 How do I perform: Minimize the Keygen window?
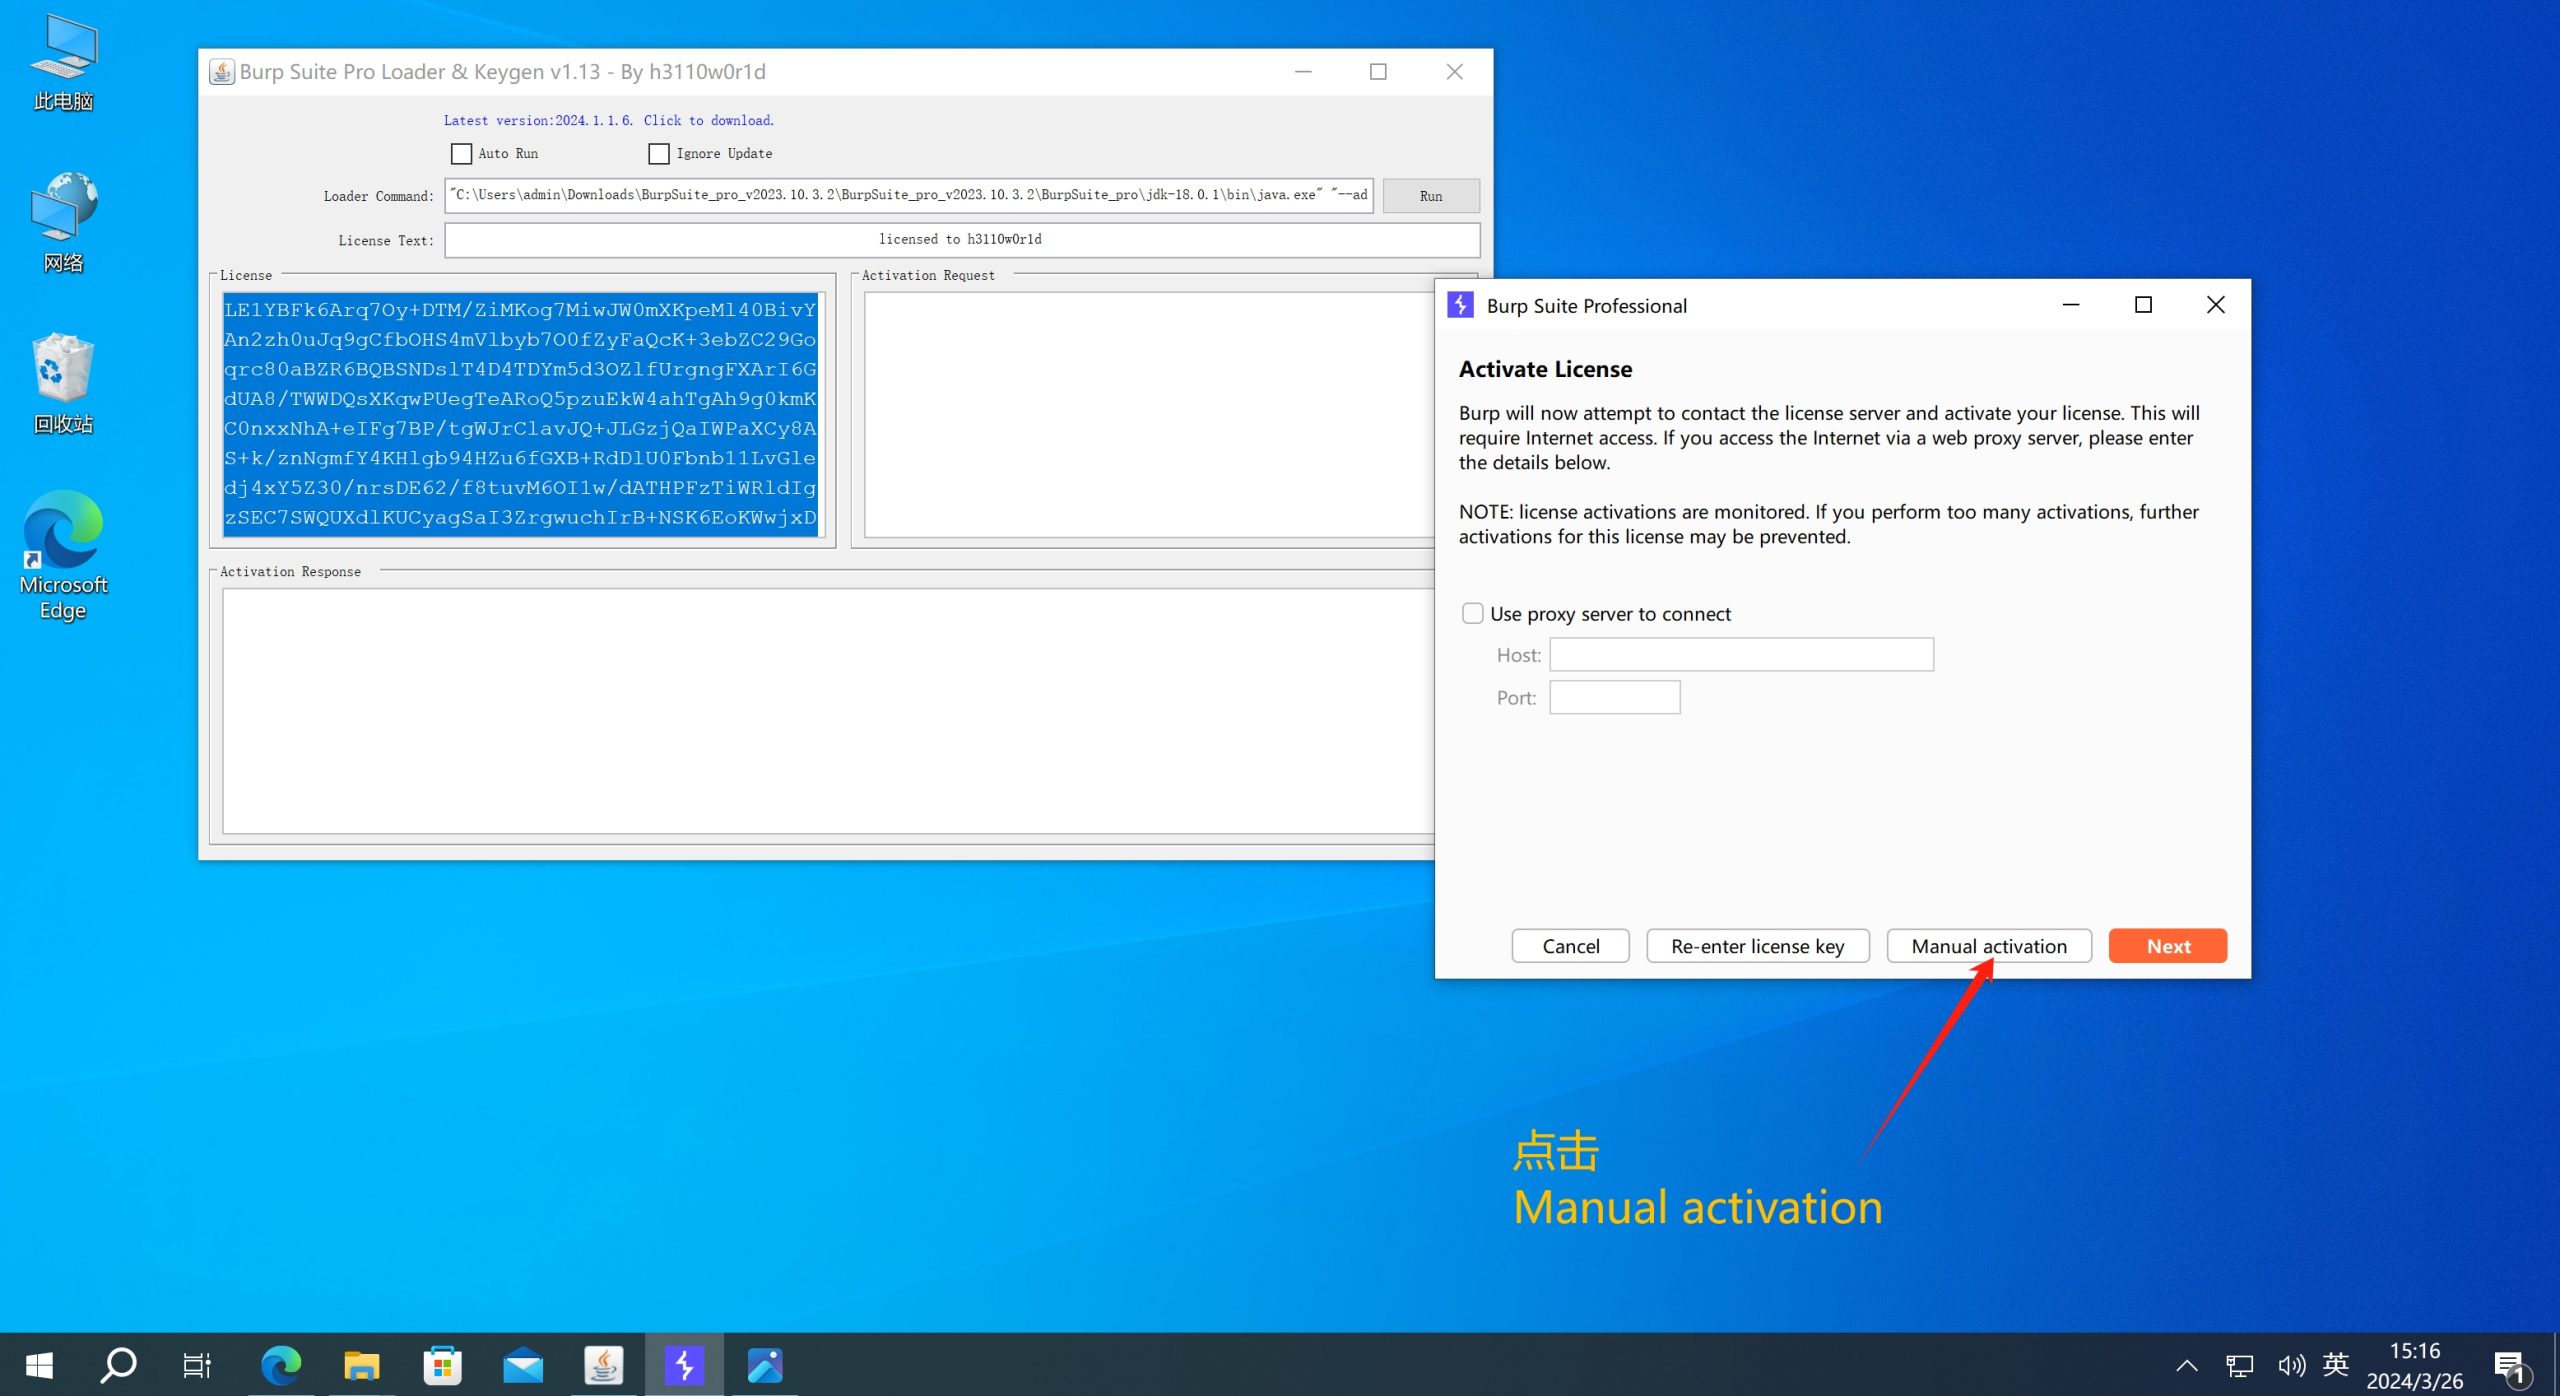pos(1303,72)
